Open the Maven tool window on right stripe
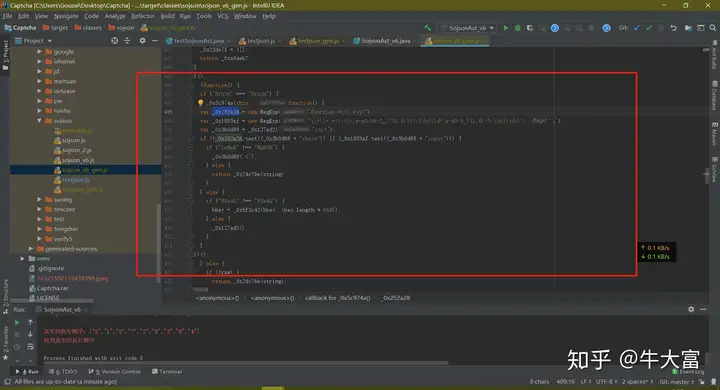The image size is (720, 390). click(x=715, y=134)
